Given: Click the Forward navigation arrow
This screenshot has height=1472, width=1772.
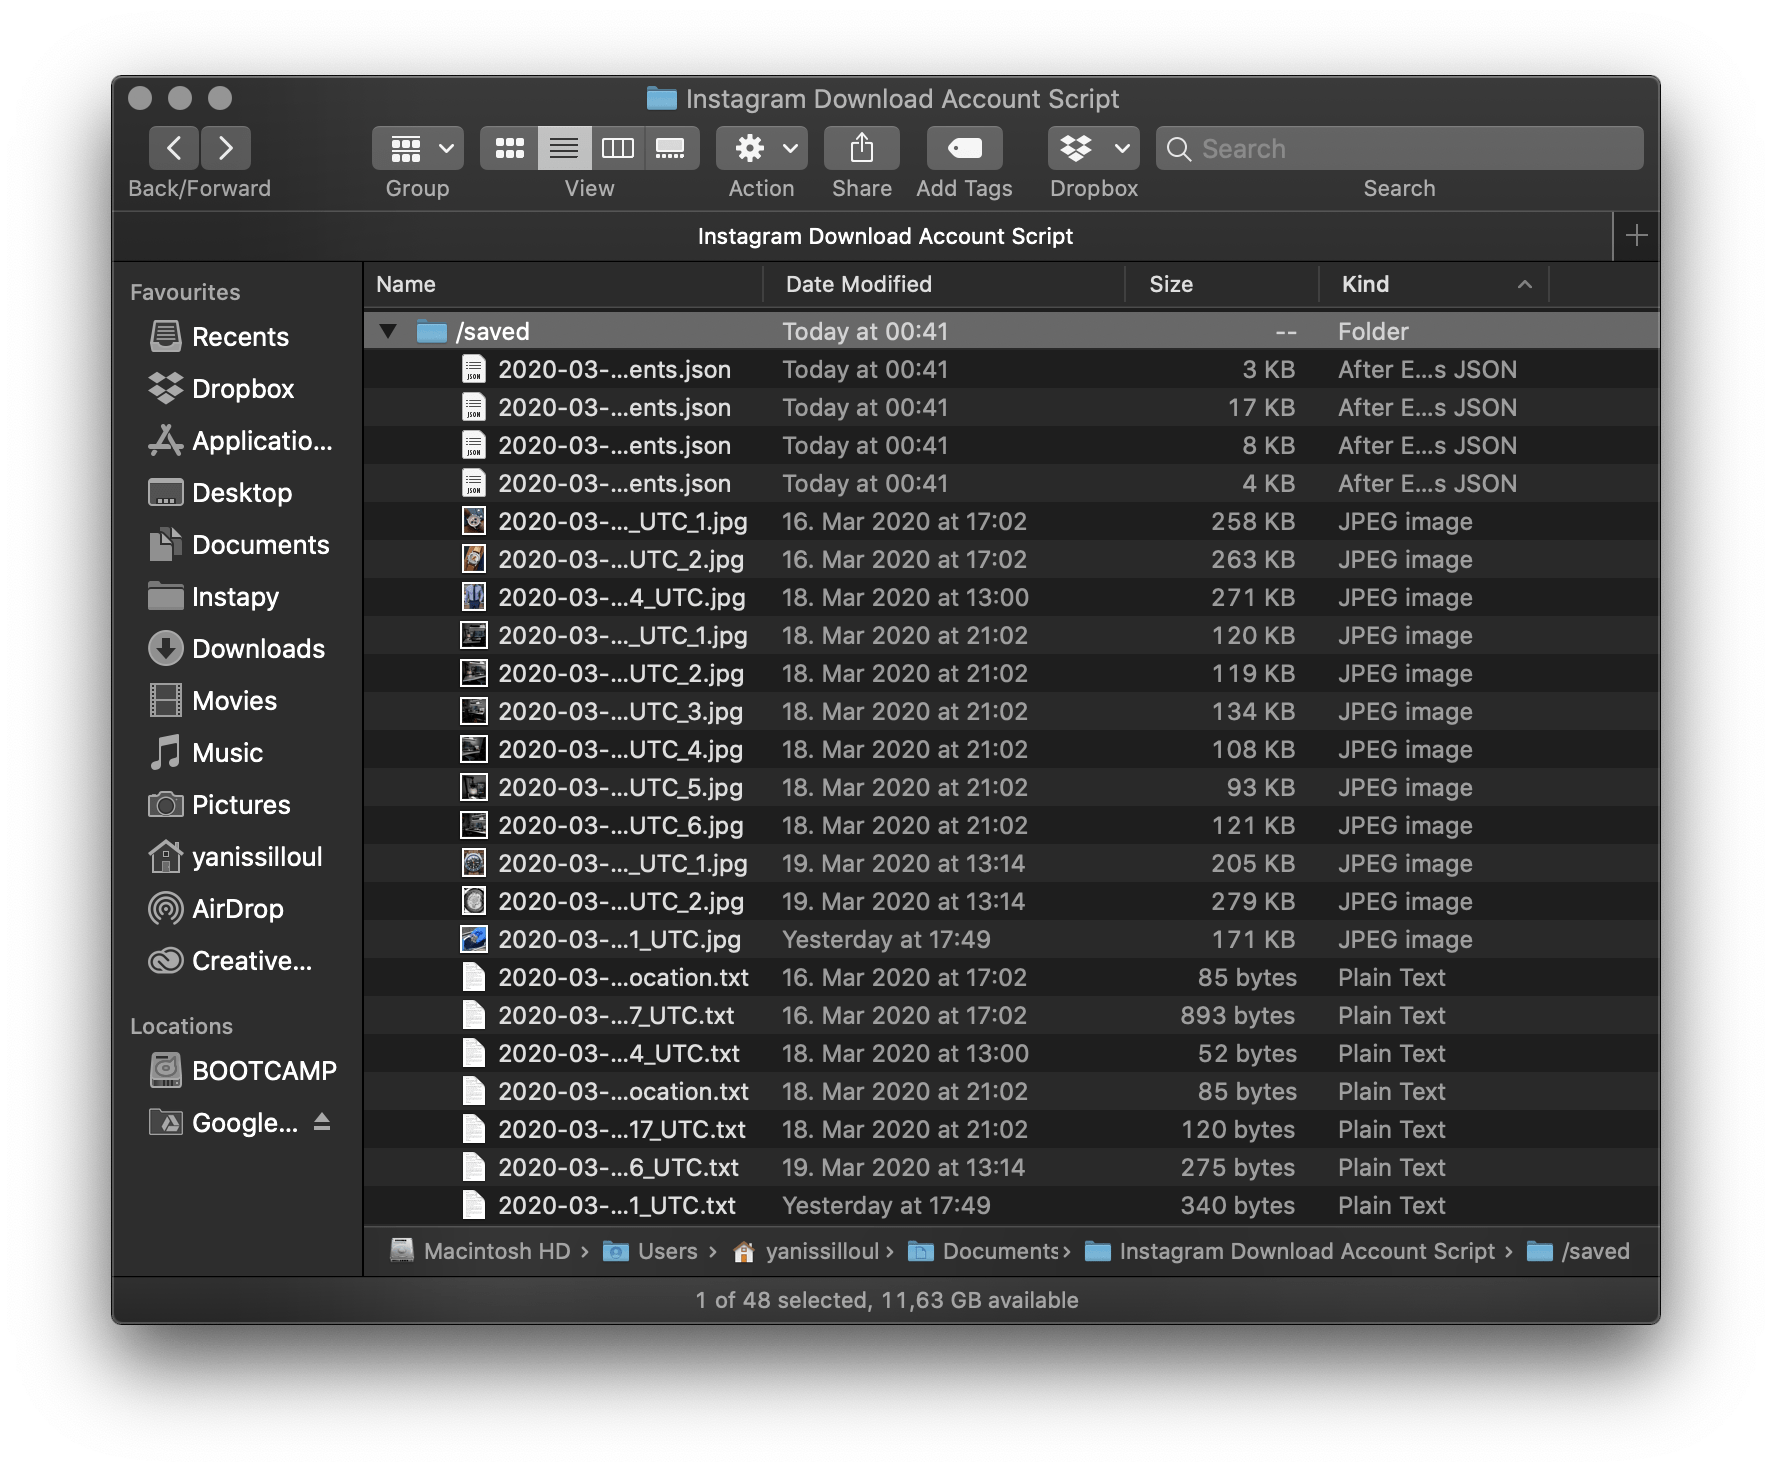Looking at the screenshot, I should coord(225,147).
